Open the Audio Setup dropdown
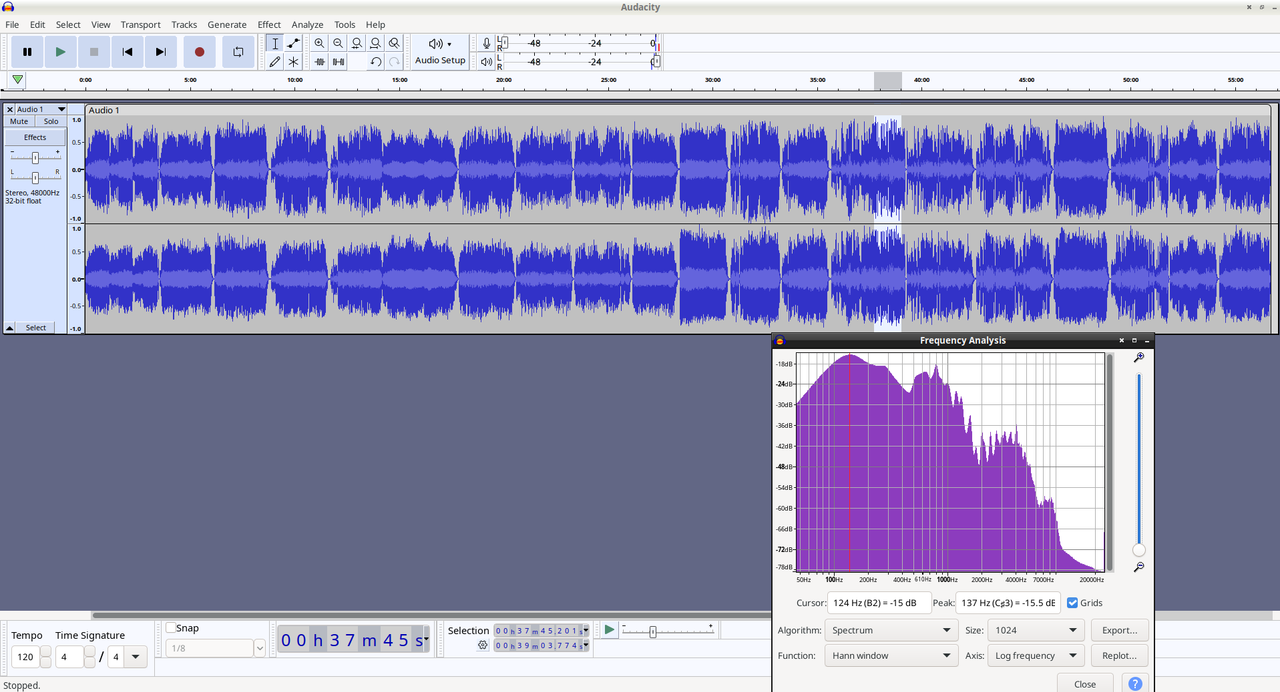Image resolution: width=1280 pixels, height=692 pixels. 440,52
